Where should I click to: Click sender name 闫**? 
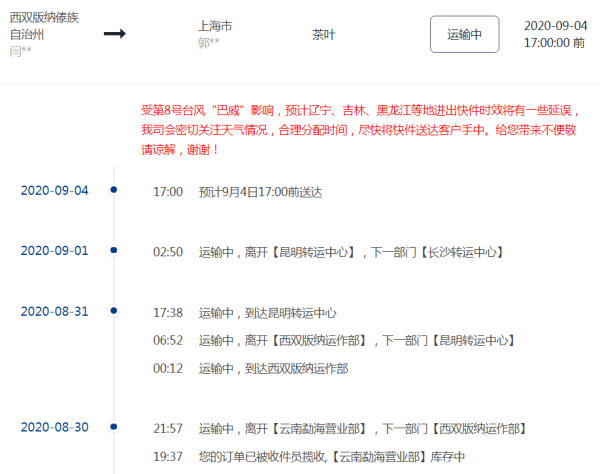click(20, 51)
